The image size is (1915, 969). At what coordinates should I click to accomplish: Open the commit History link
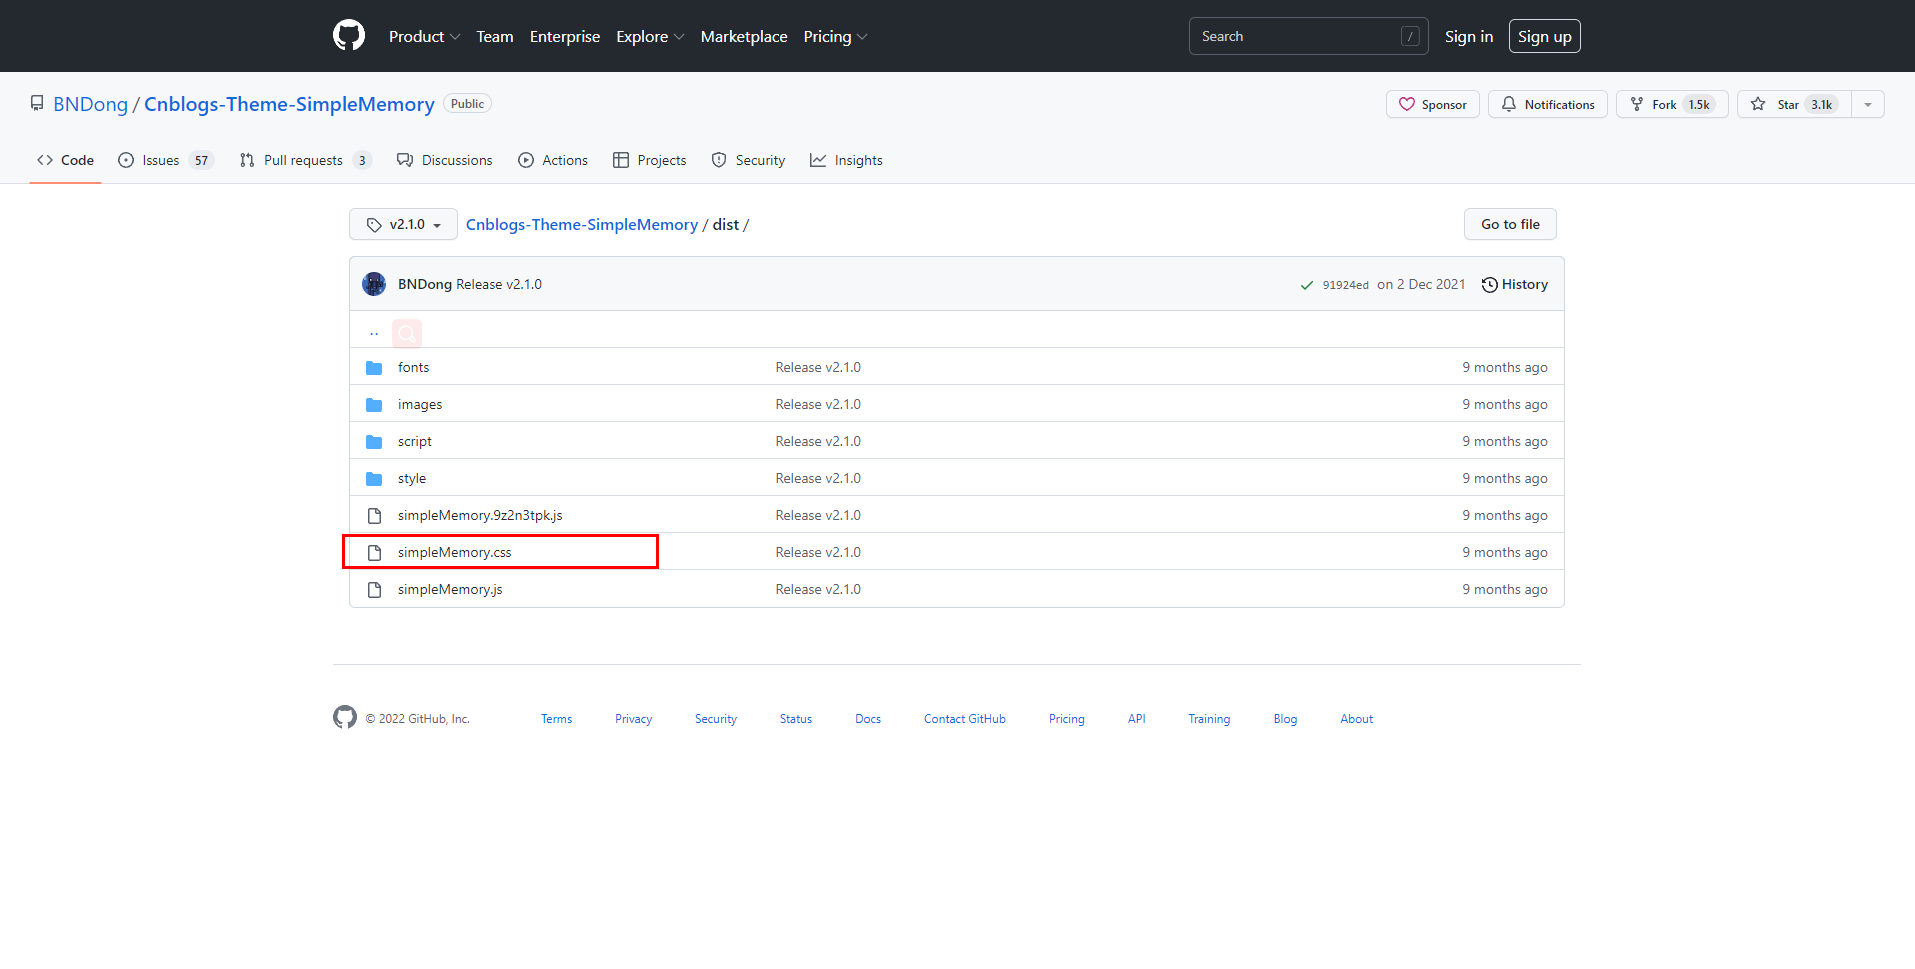(x=1515, y=284)
